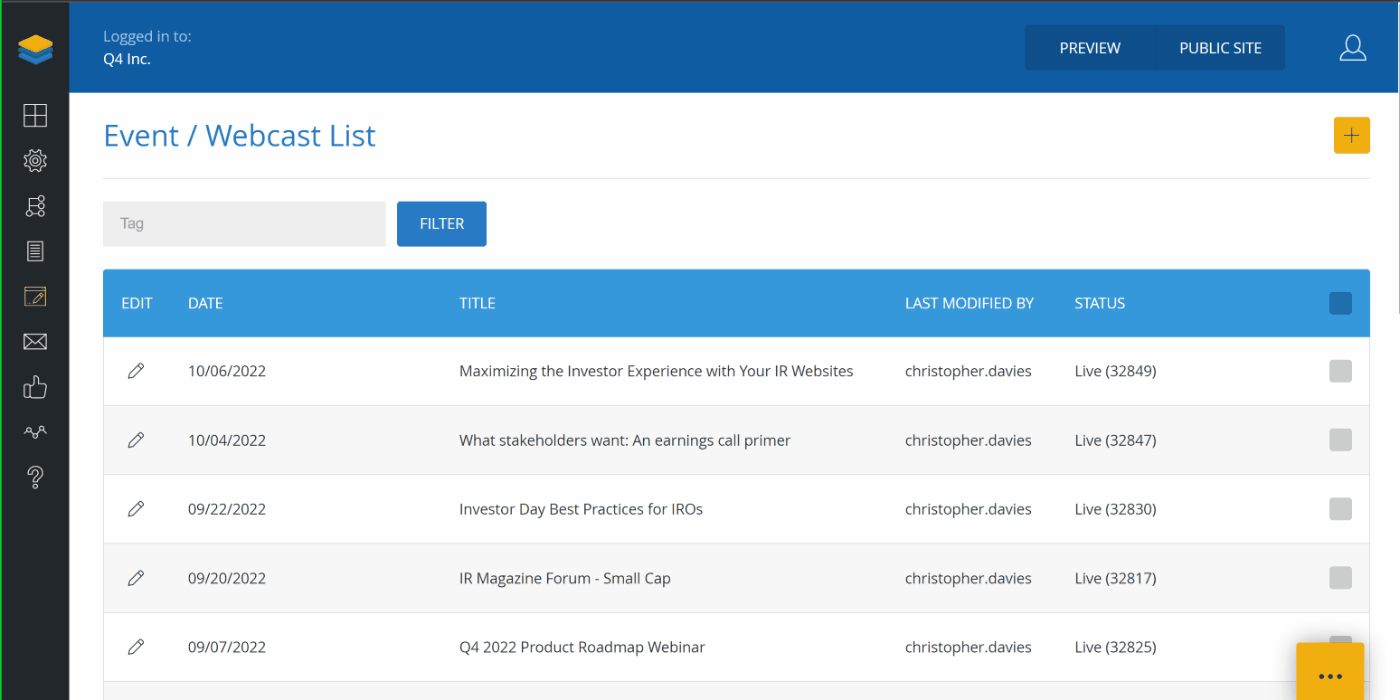This screenshot has height=700, width=1400.
Task: Select the content editor pencil-window icon
Action: 35,297
